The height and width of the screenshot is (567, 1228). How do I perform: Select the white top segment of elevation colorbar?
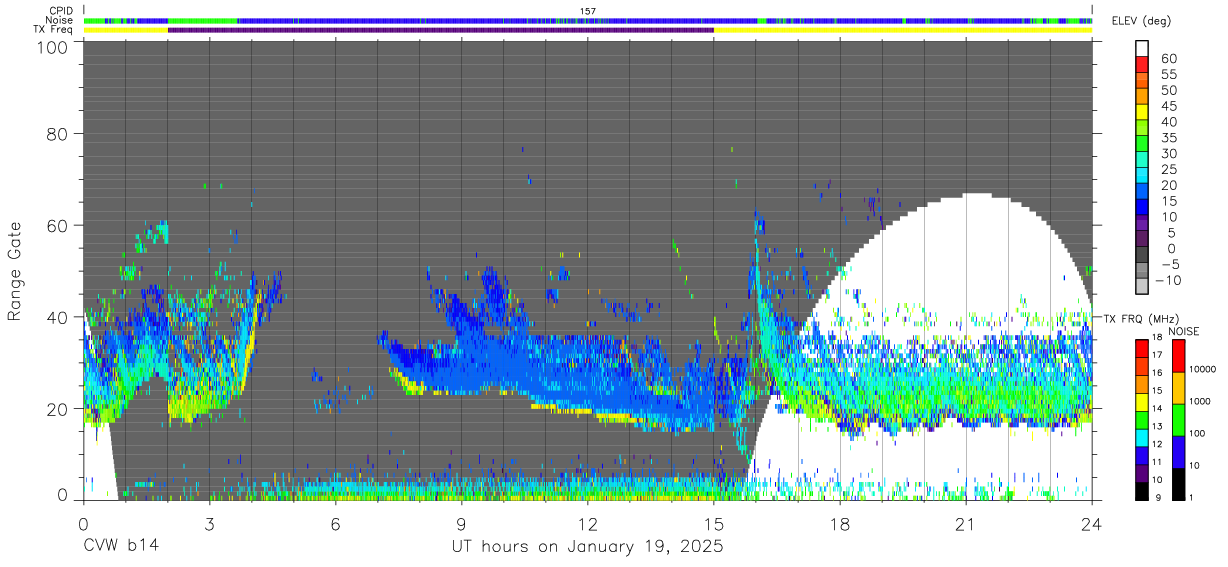coord(1142,48)
